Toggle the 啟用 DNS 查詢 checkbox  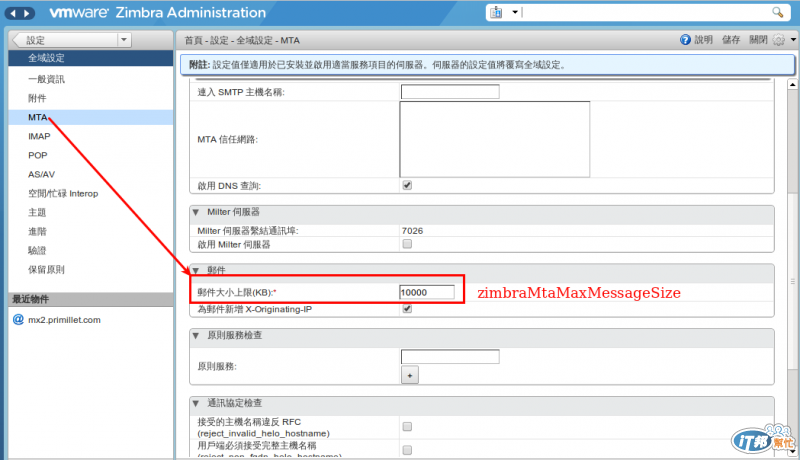pos(407,185)
